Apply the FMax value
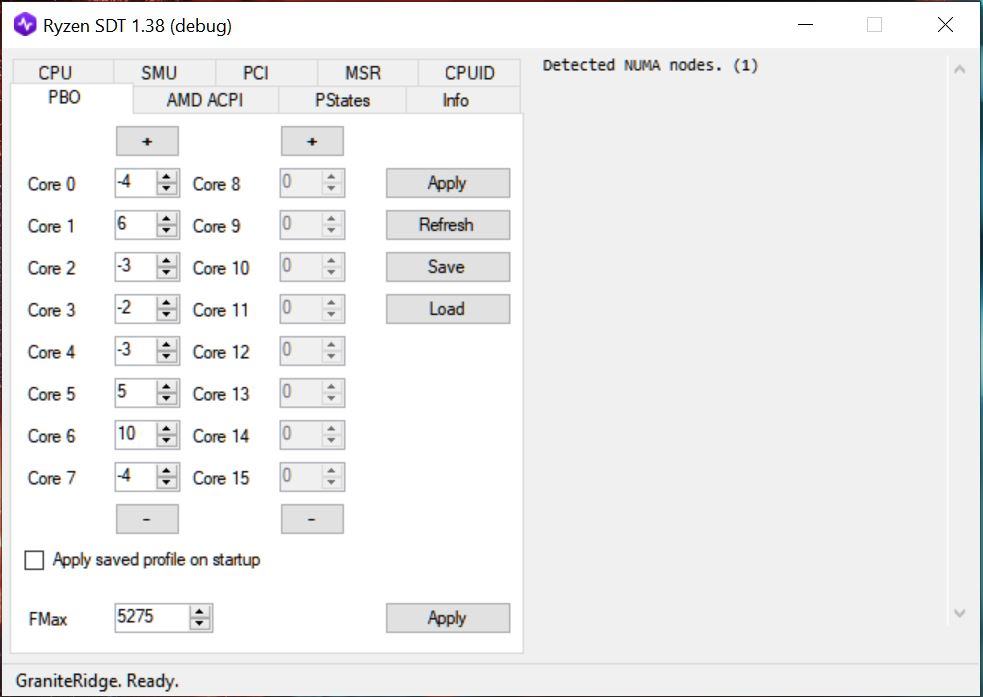The image size is (983, 697). tap(448, 618)
